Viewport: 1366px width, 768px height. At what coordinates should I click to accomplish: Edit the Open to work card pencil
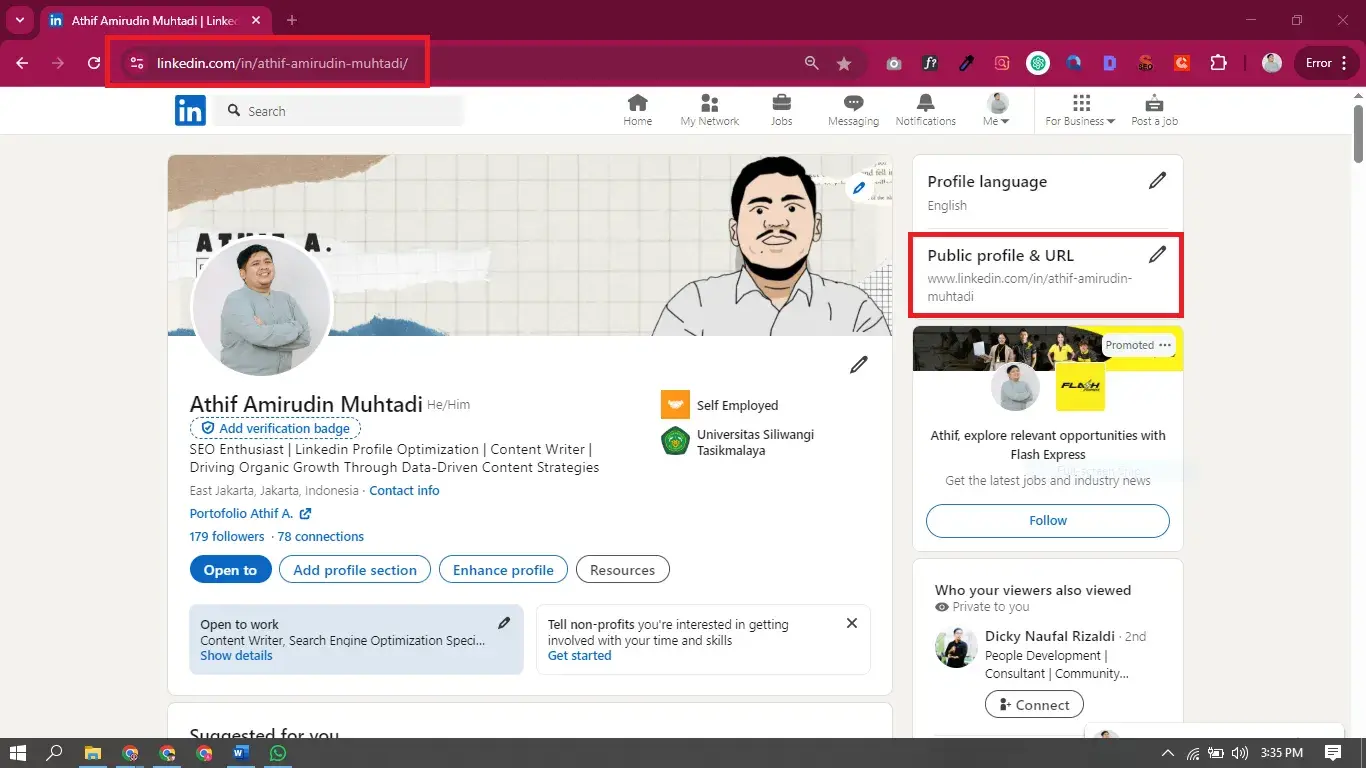point(504,623)
